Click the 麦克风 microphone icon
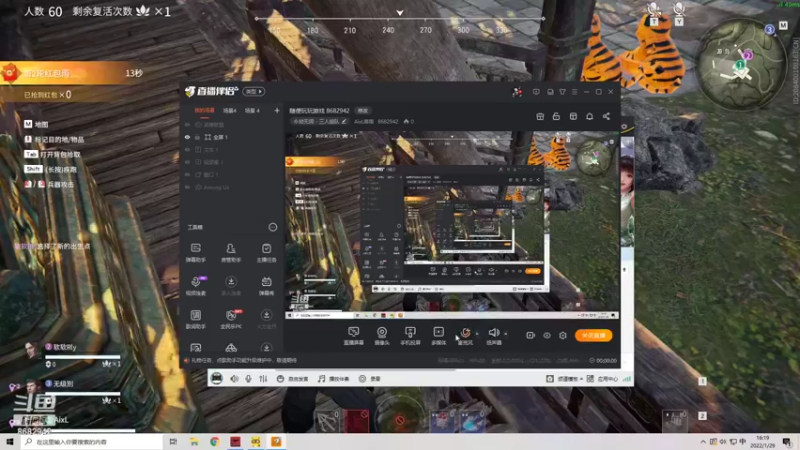 pyautogui.click(x=465, y=333)
